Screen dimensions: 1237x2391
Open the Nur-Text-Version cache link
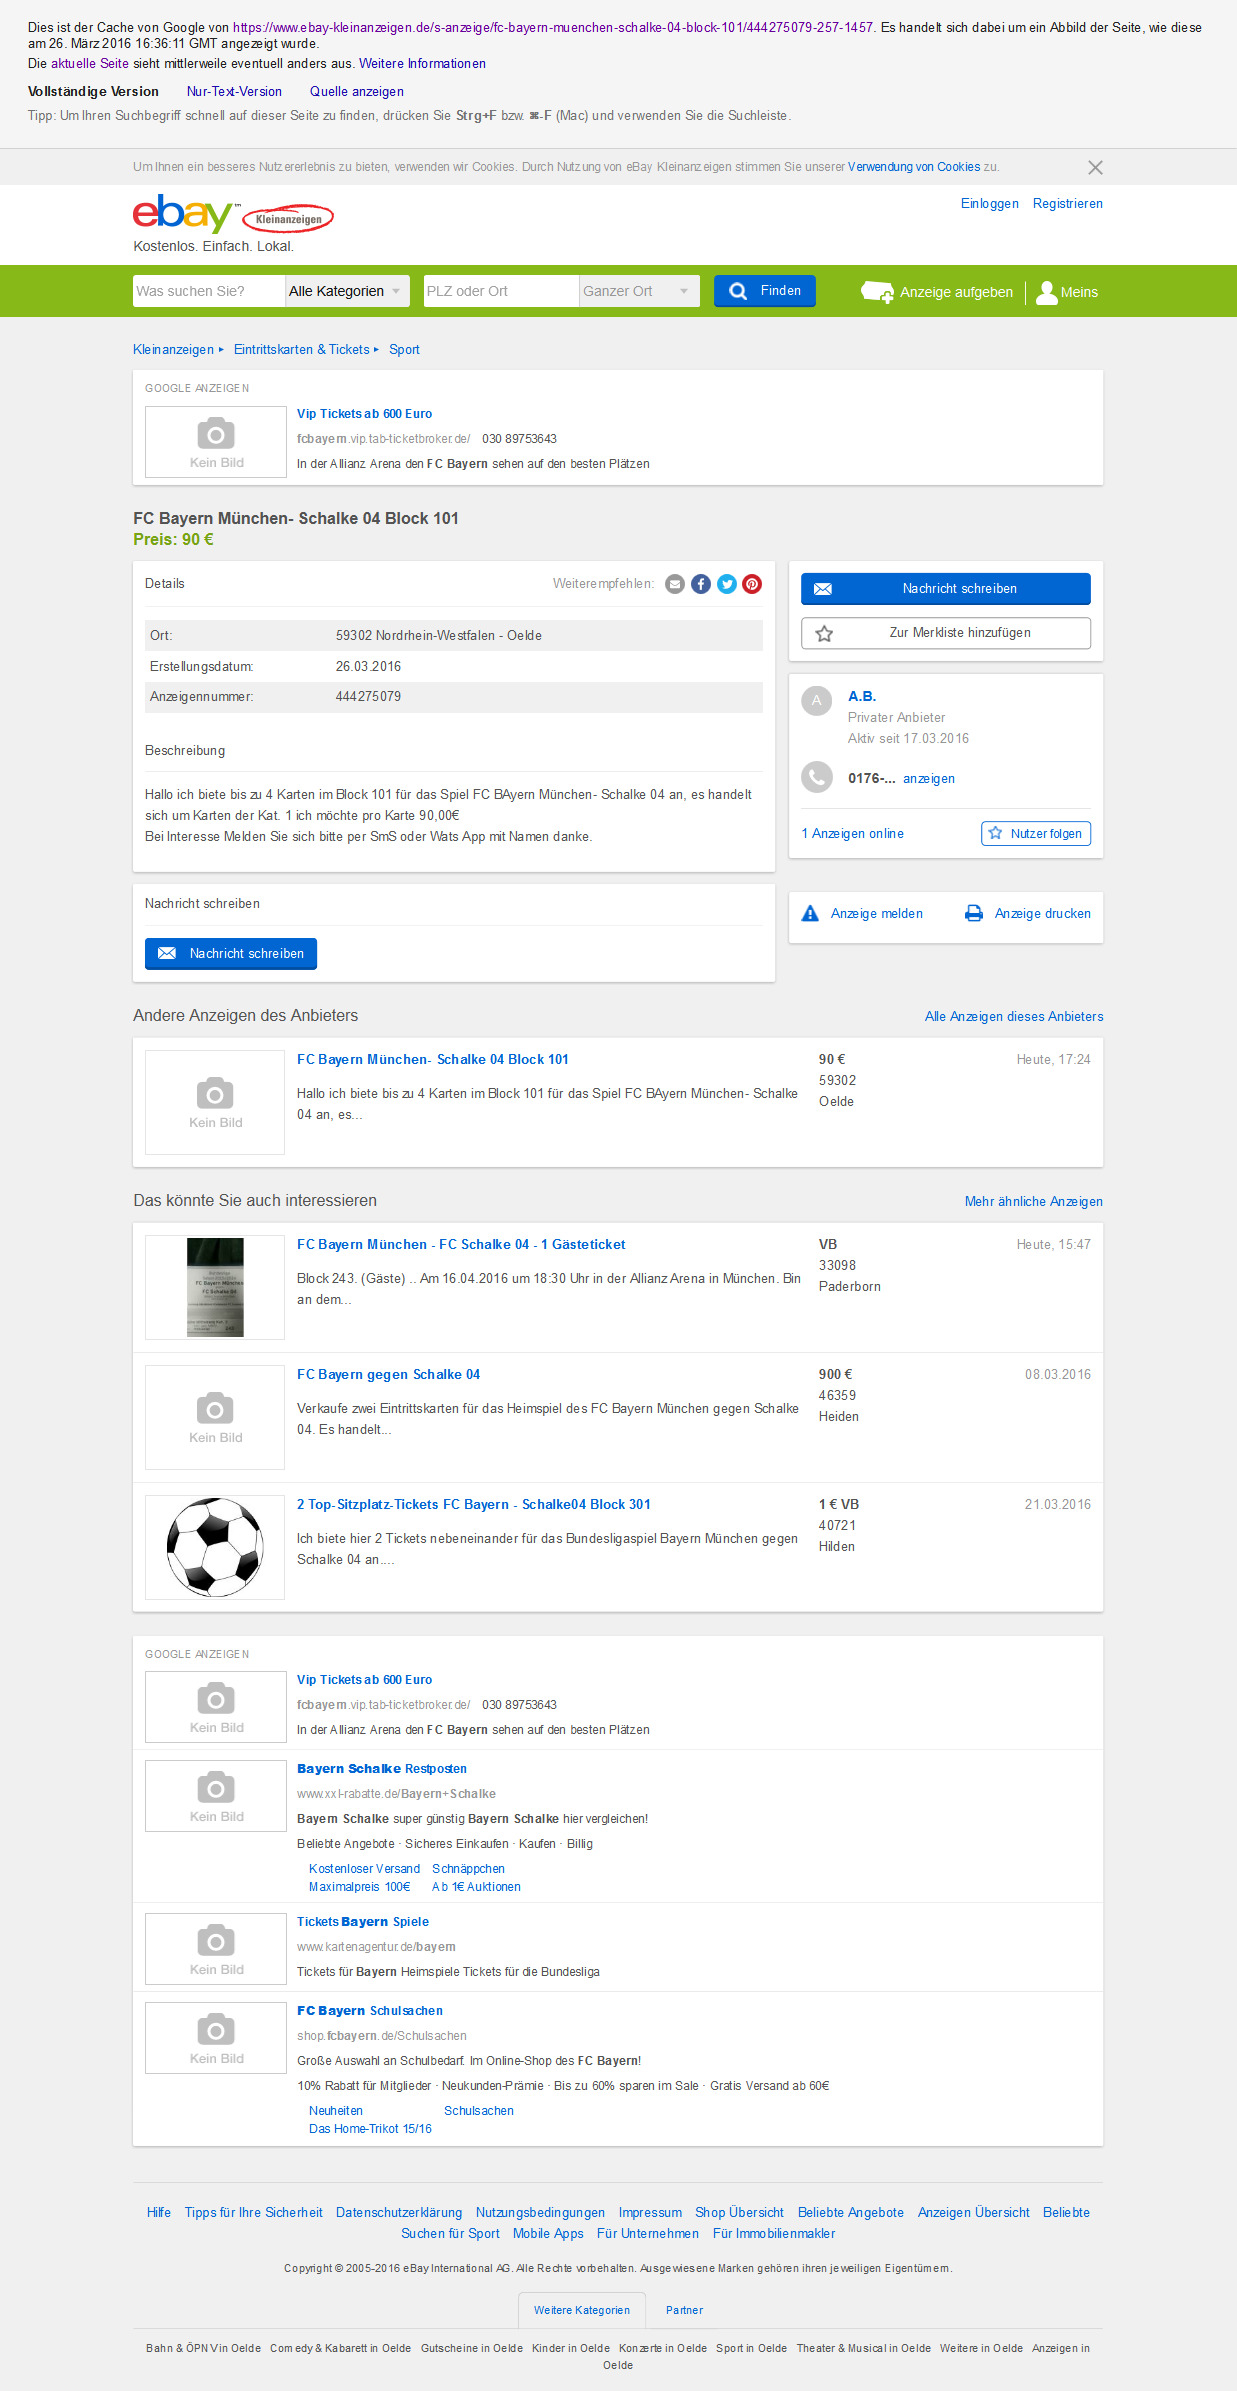tap(234, 91)
